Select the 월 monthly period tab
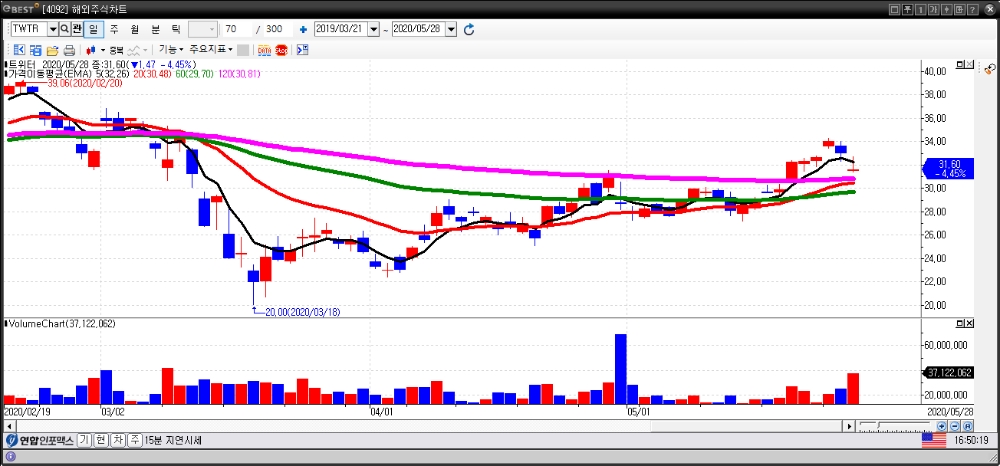 (x=135, y=29)
